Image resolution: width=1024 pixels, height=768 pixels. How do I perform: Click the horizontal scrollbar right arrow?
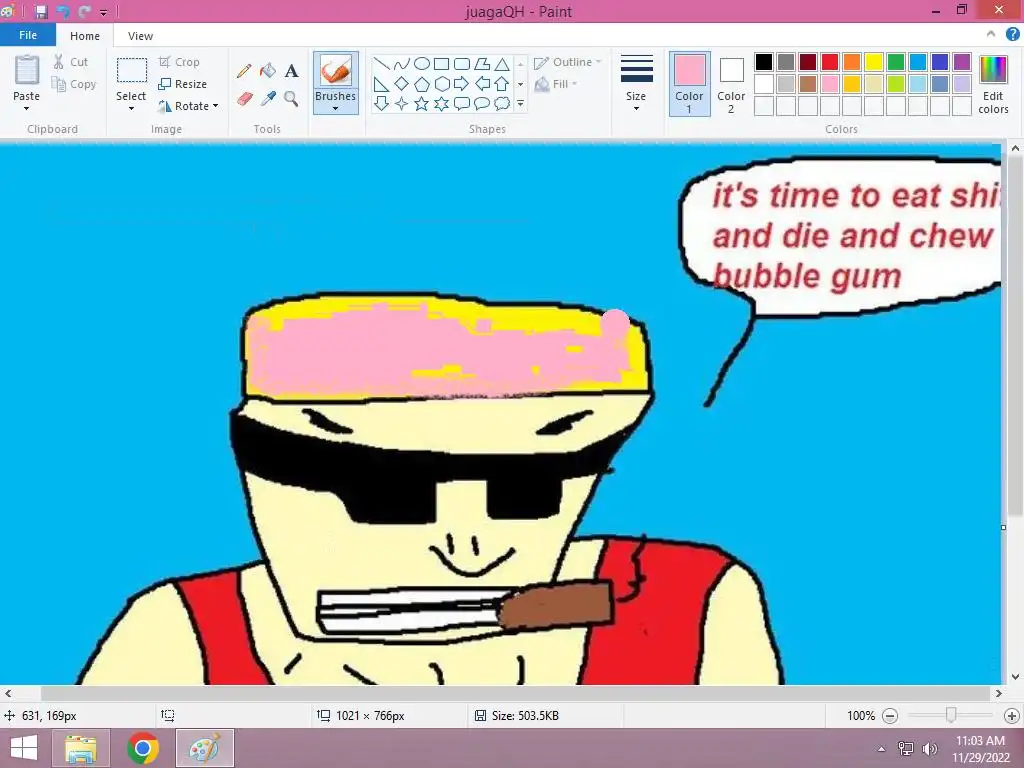pos(999,694)
